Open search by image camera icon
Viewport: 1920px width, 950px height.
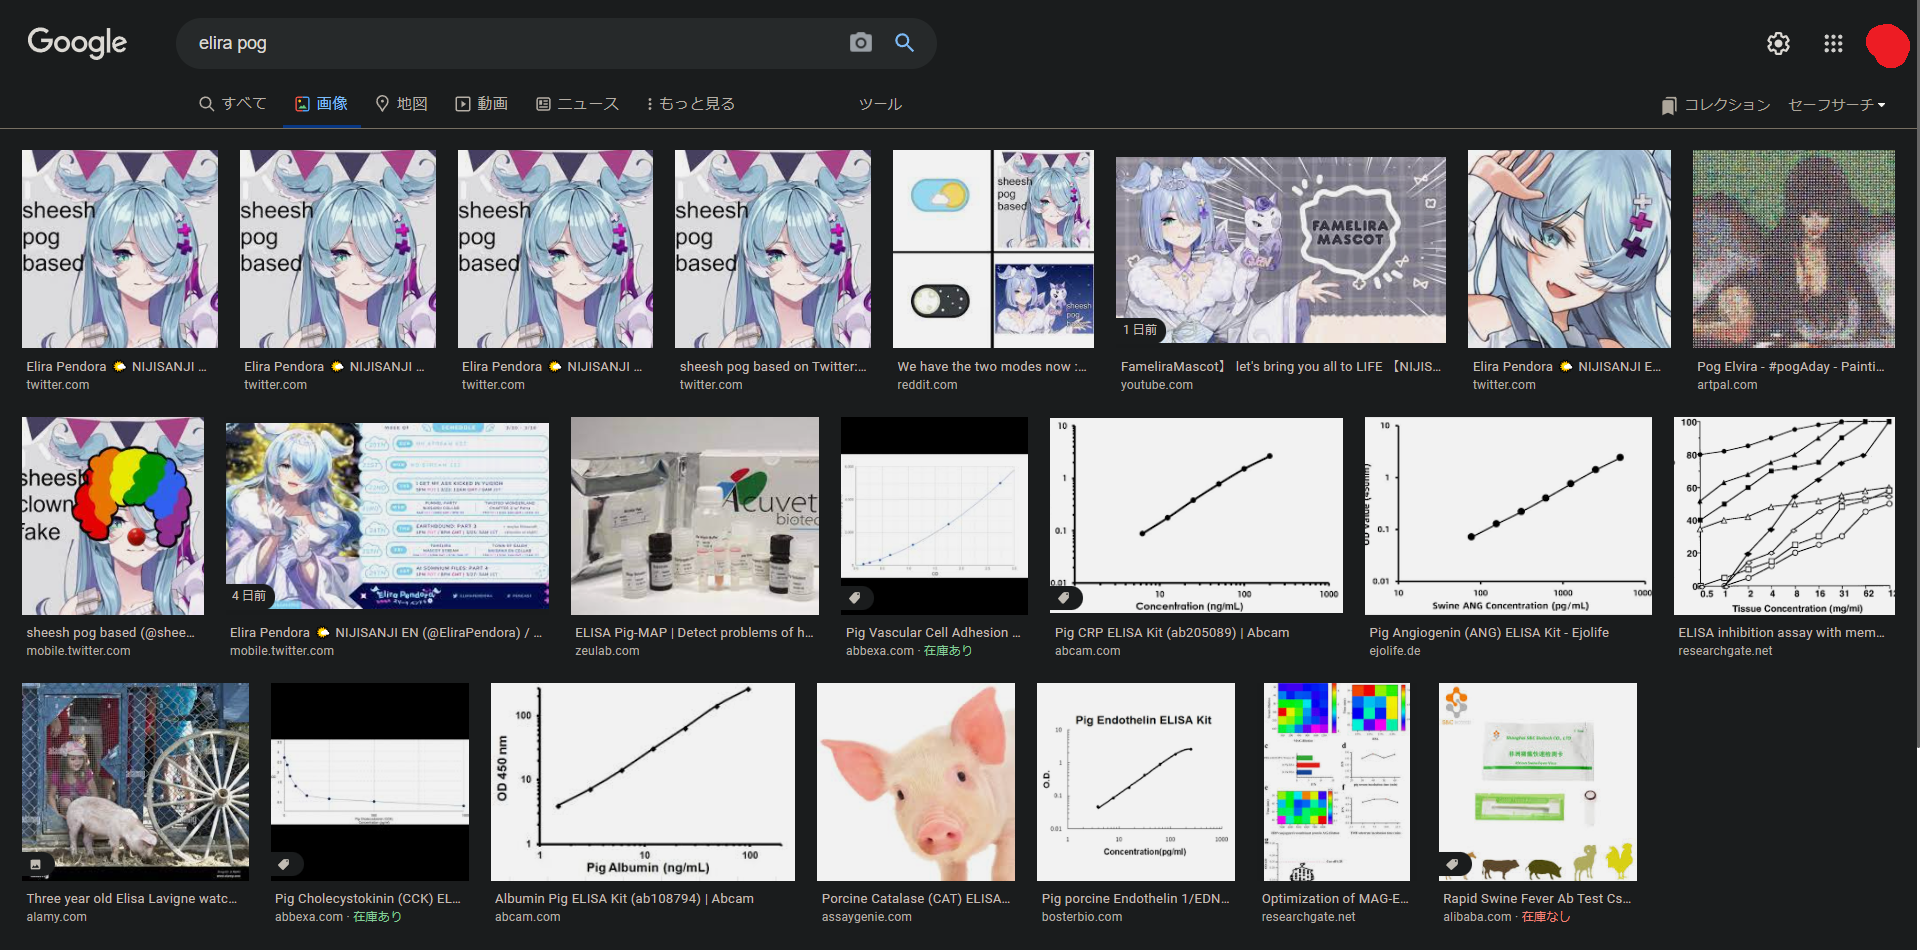click(x=860, y=43)
